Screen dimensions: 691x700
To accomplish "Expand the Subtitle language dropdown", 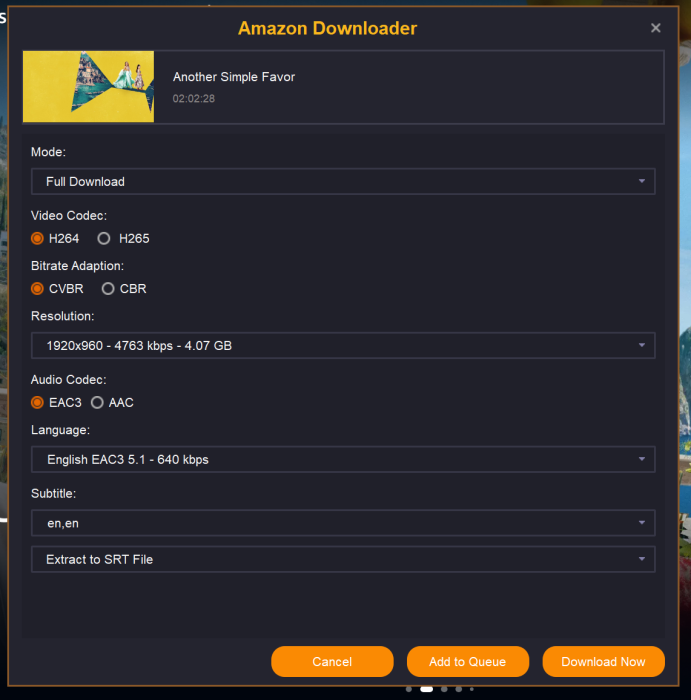I will (343, 523).
